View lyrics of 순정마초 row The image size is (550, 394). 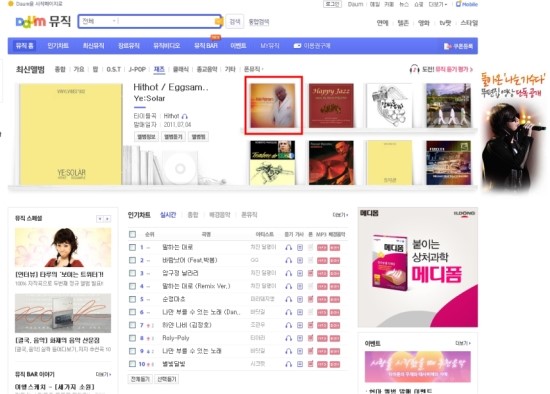click(300, 299)
